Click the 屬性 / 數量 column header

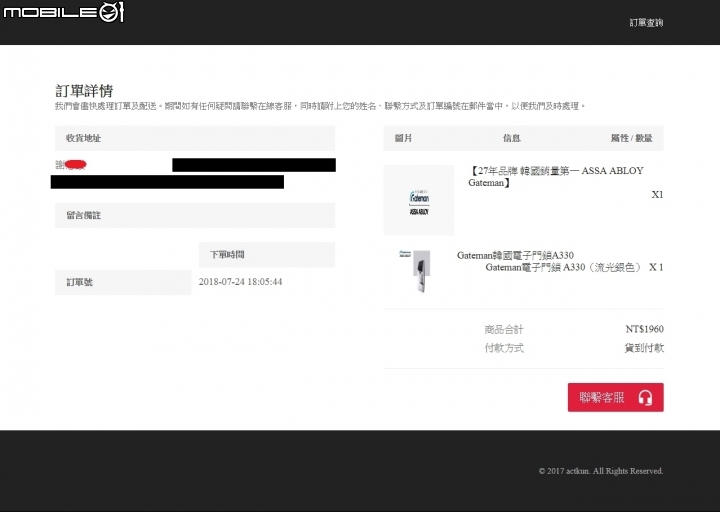coord(631,138)
